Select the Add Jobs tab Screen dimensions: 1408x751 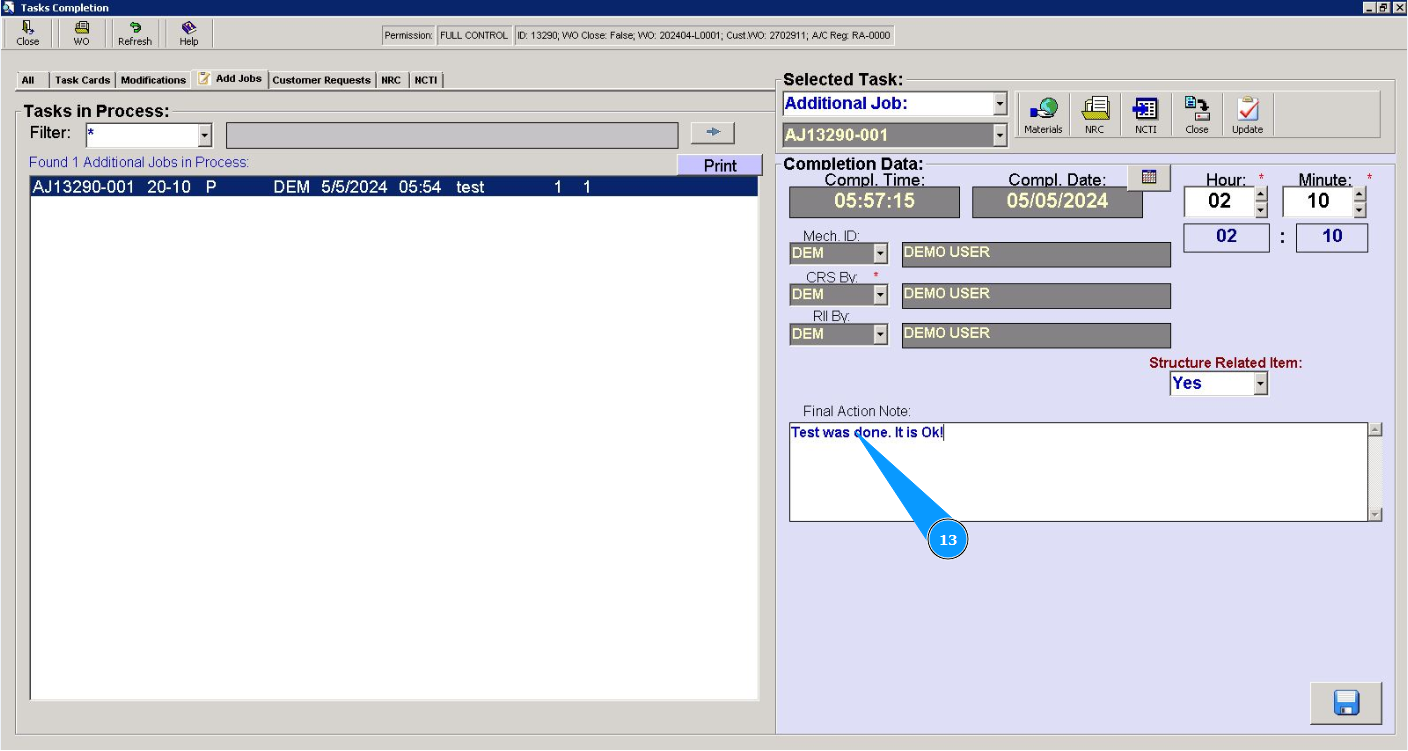(x=230, y=78)
